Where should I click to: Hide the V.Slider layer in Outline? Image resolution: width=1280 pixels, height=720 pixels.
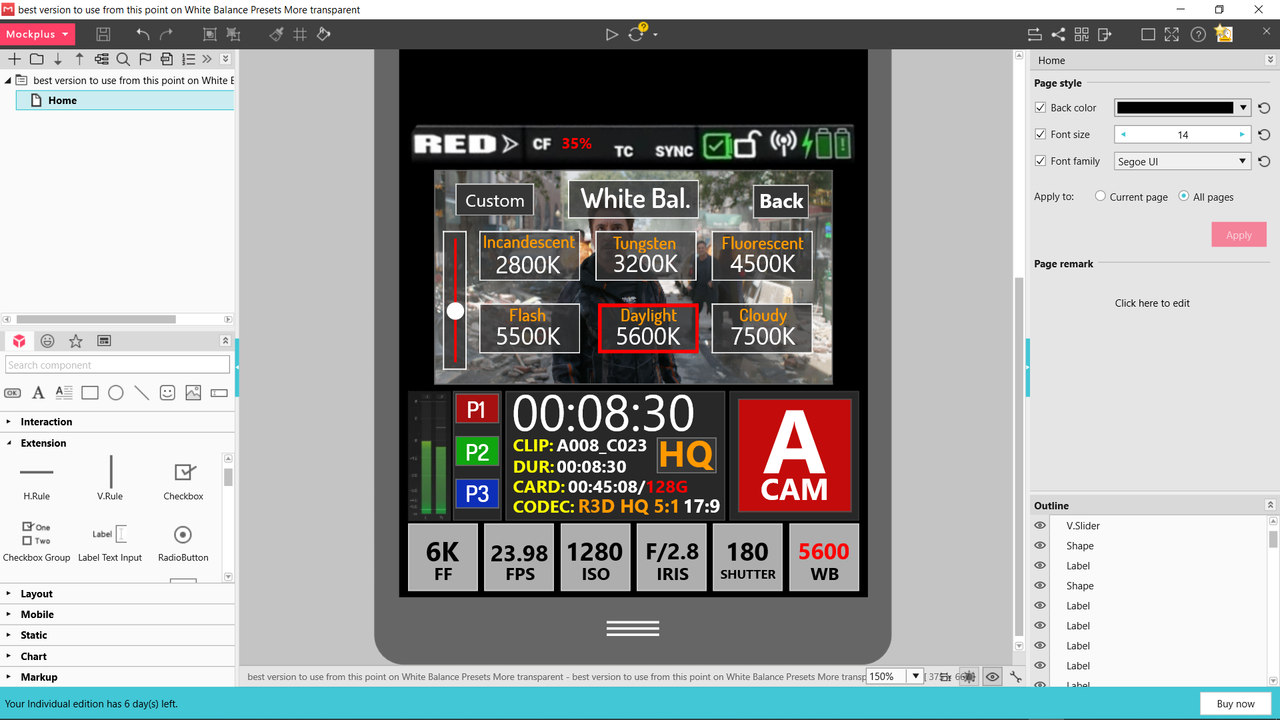[x=1040, y=526]
